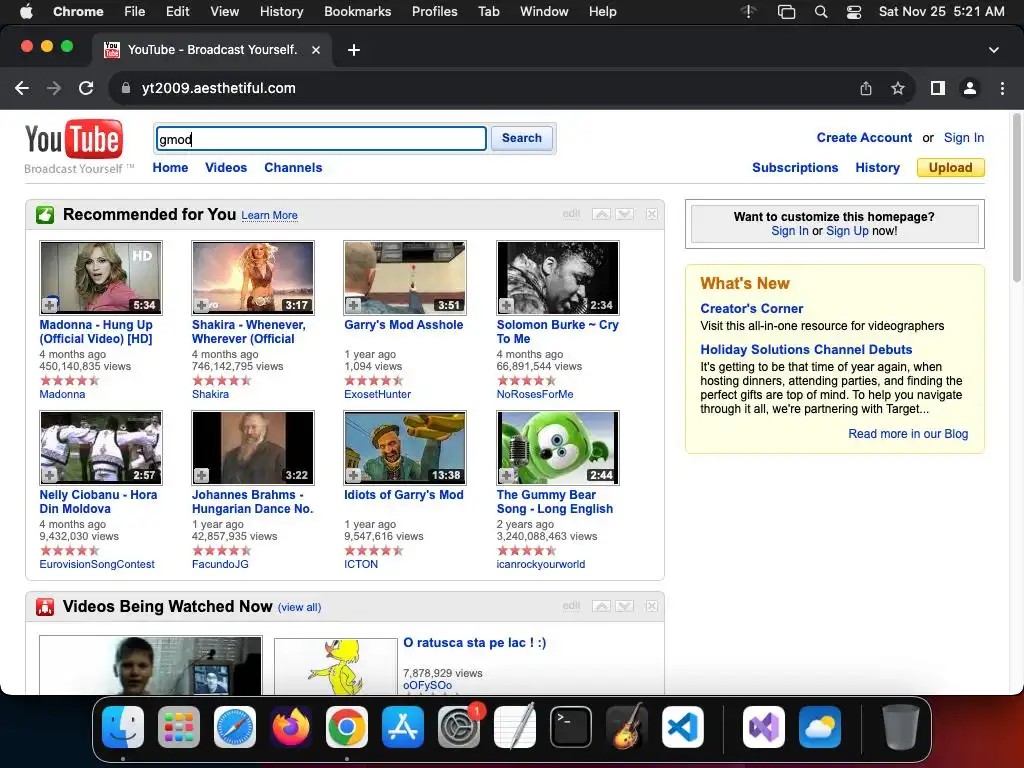Close the Recommended for You module

click(x=652, y=214)
